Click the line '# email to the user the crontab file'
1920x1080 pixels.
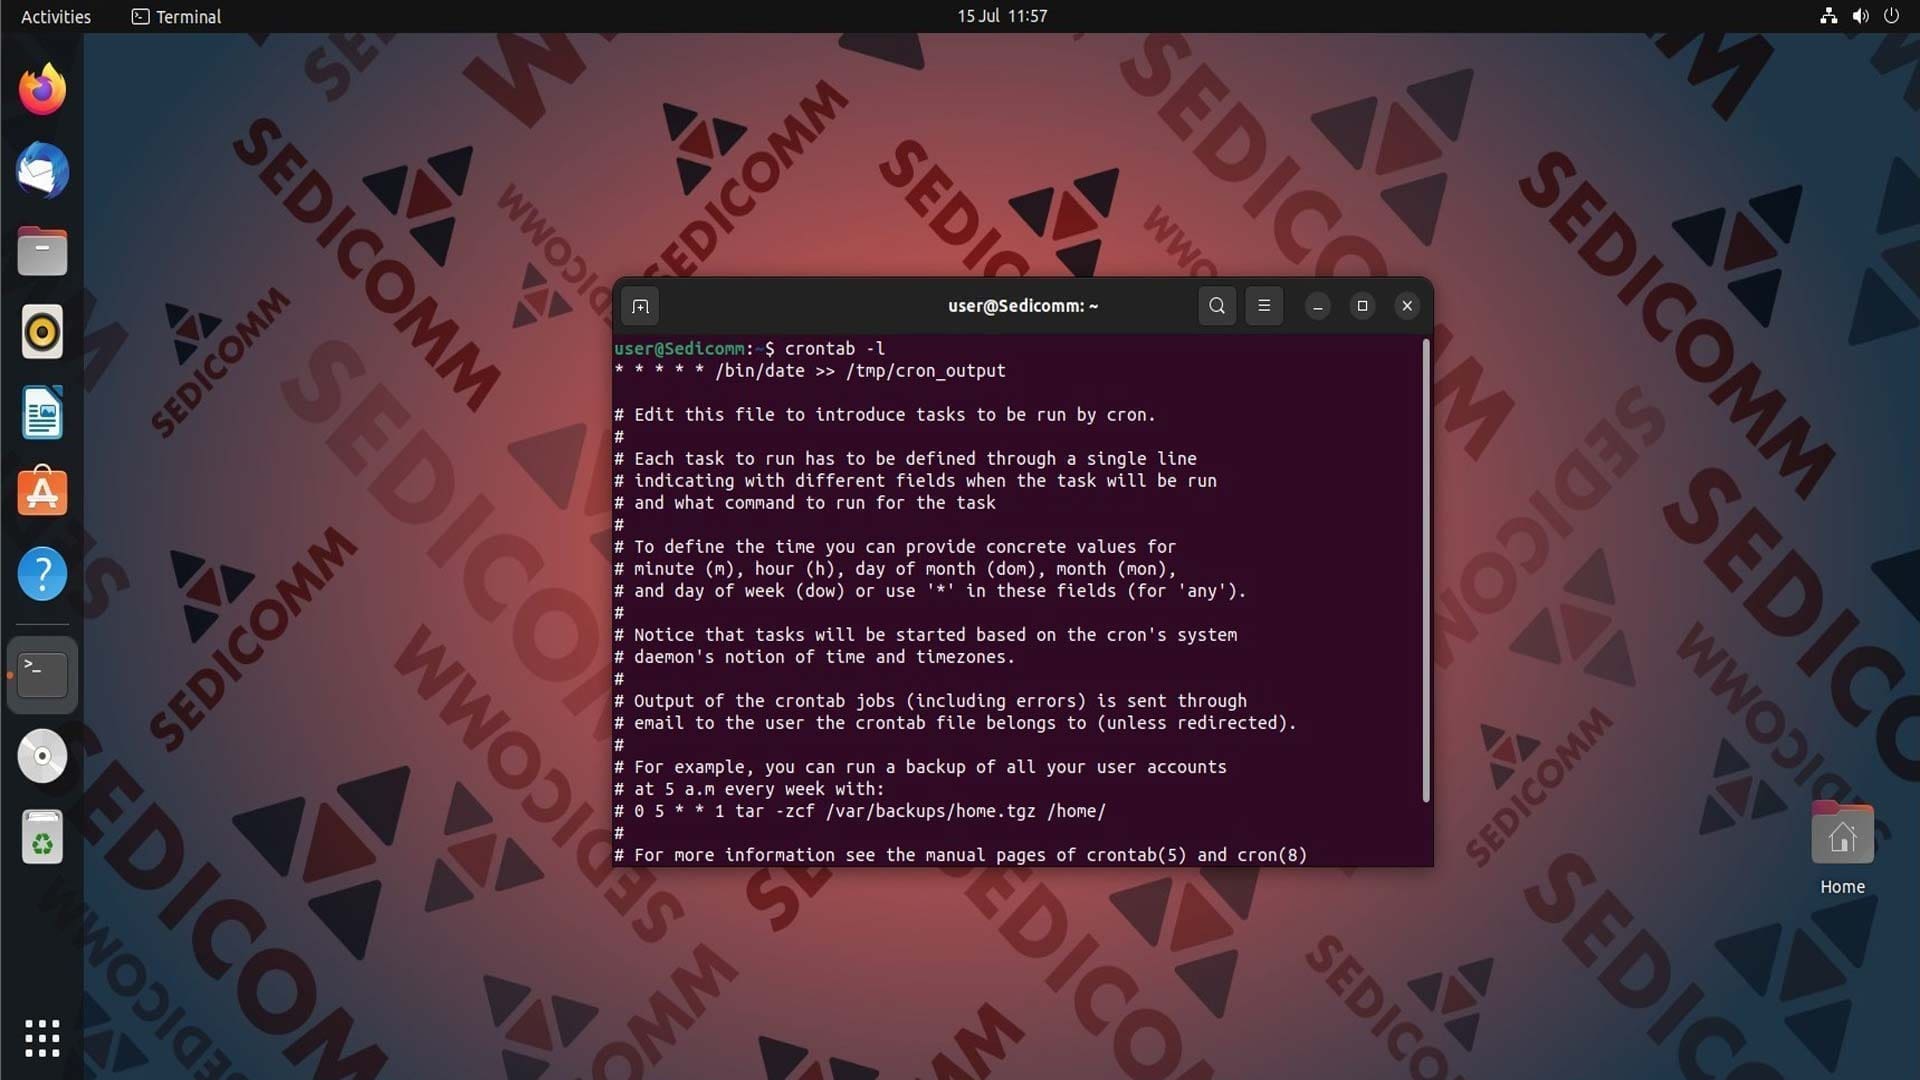[x=955, y=723]
